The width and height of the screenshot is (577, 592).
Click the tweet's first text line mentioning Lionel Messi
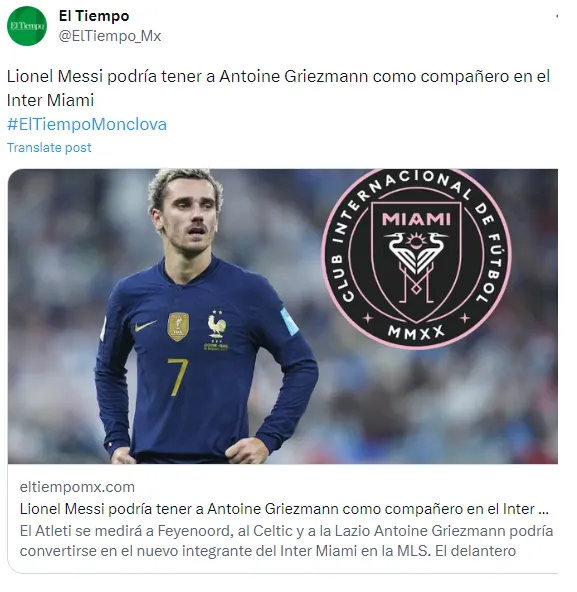click(278, 76)
